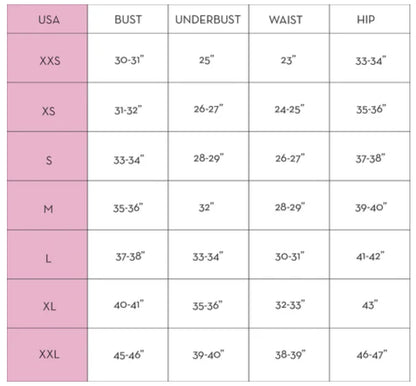Viewport: 416px width, 386px height.
Task: Select the XL size row label
Action: (x=49, y=306)
